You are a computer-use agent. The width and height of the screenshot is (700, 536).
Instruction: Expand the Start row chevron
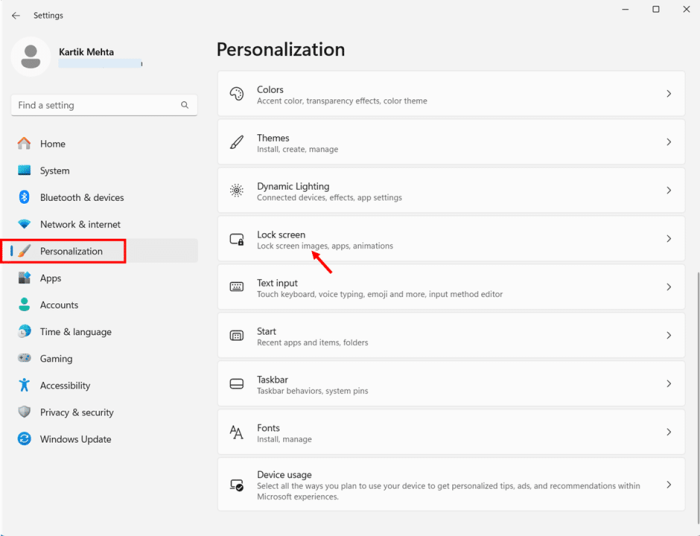point(669,336)
